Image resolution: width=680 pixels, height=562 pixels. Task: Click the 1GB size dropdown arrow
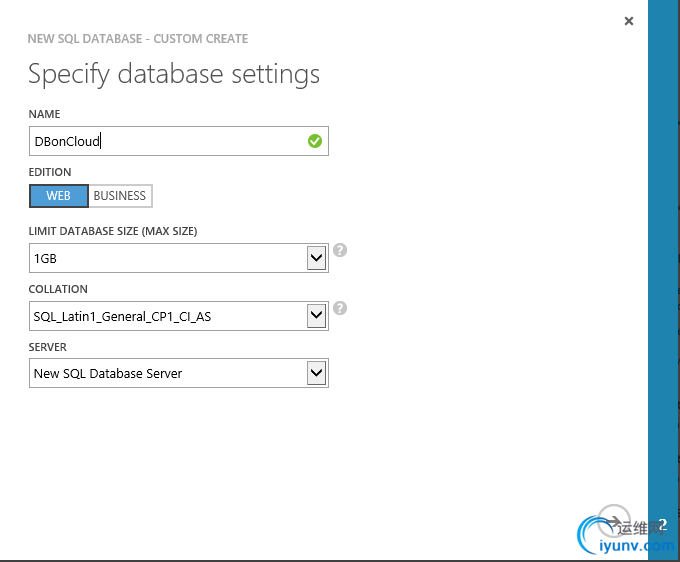click(316, 258)
